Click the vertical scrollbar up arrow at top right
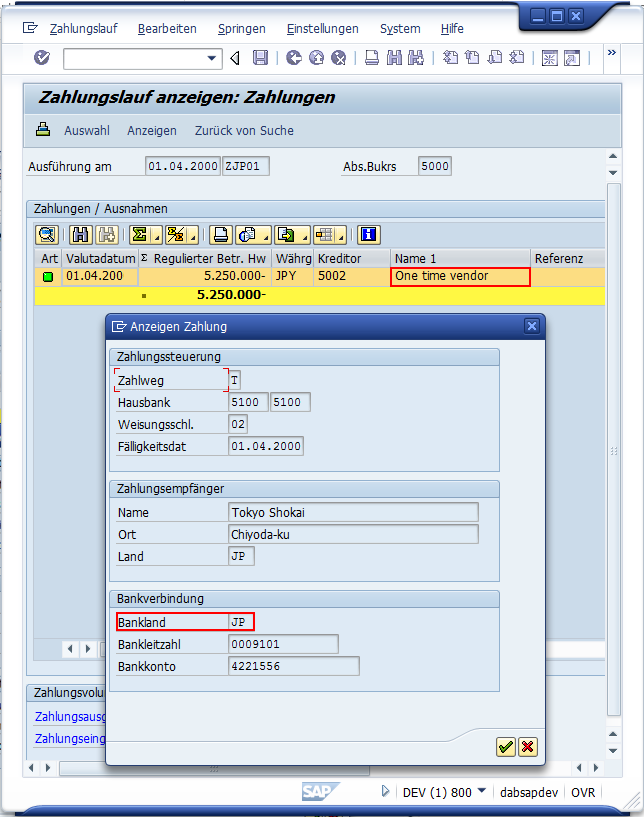The image size is (644, 817). coord(613,156)
